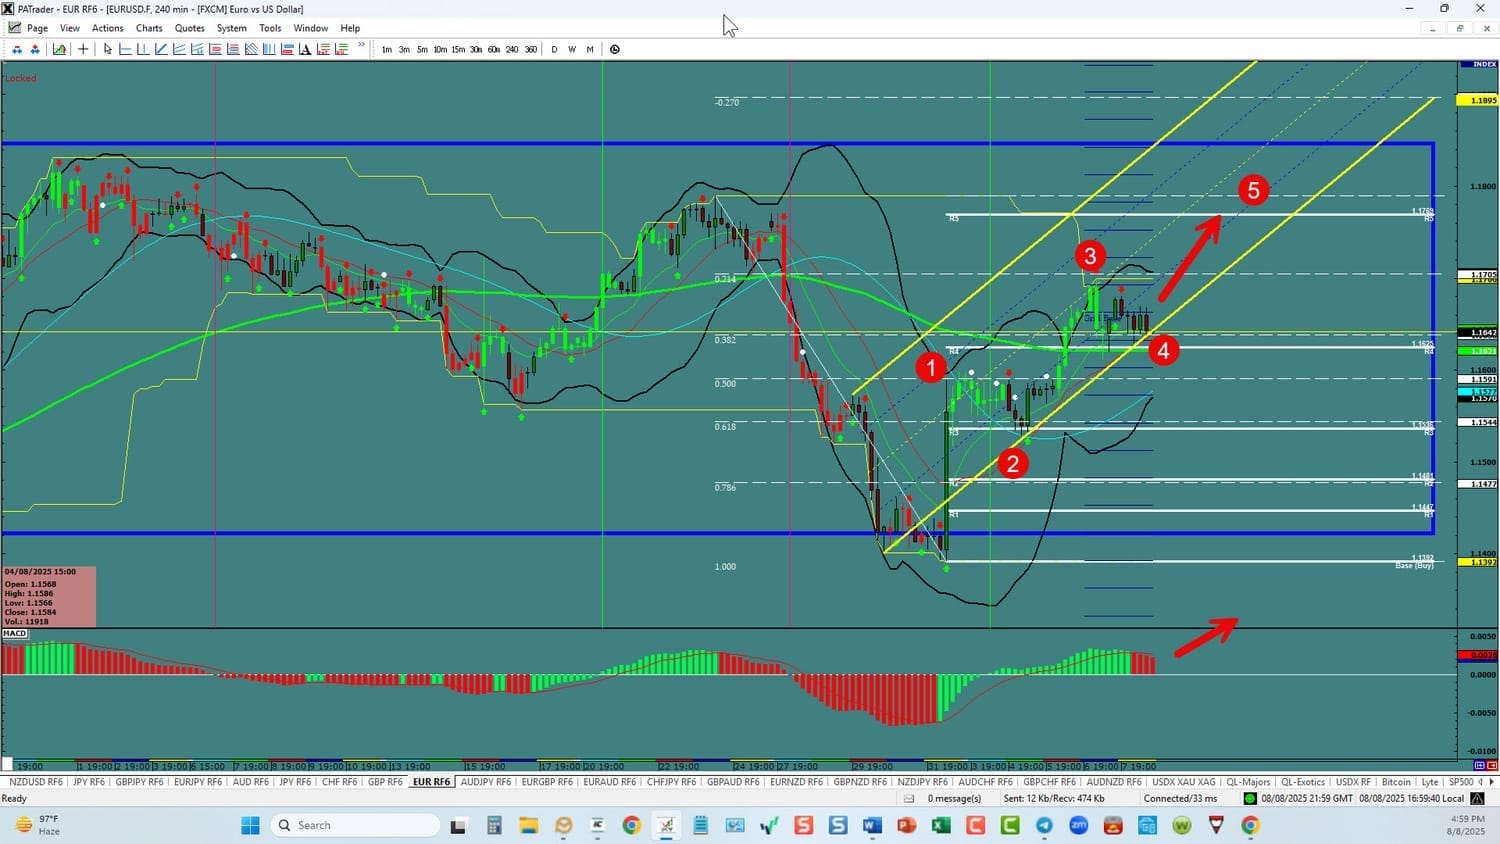The width and height of the screenshot is (1500, 844).
Task: Open Excel from the Windows taskbar
Action: [941, 825]
